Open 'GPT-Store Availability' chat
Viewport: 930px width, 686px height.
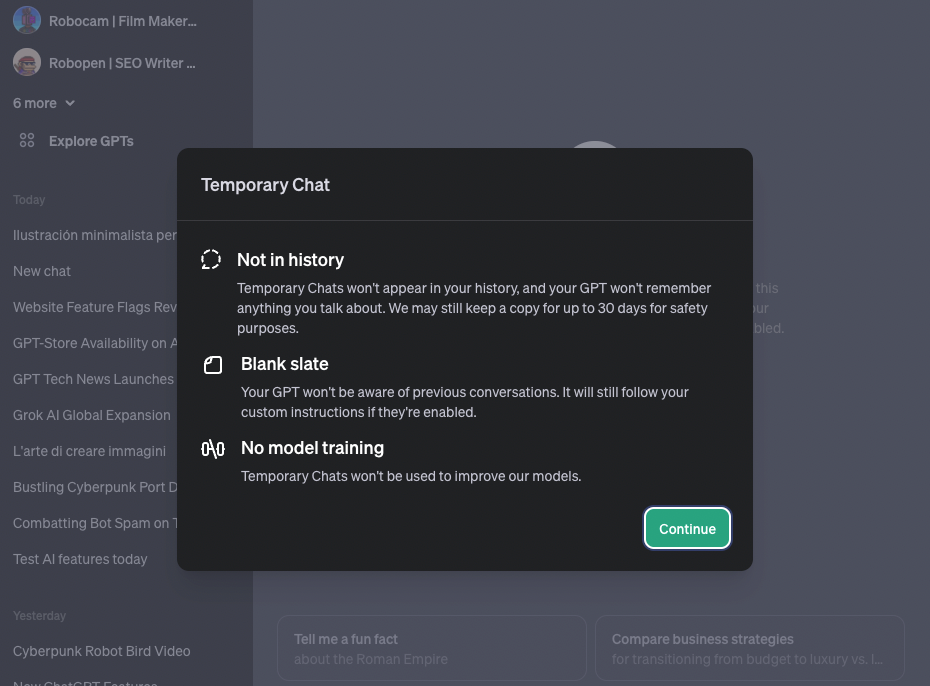(95, 343)
